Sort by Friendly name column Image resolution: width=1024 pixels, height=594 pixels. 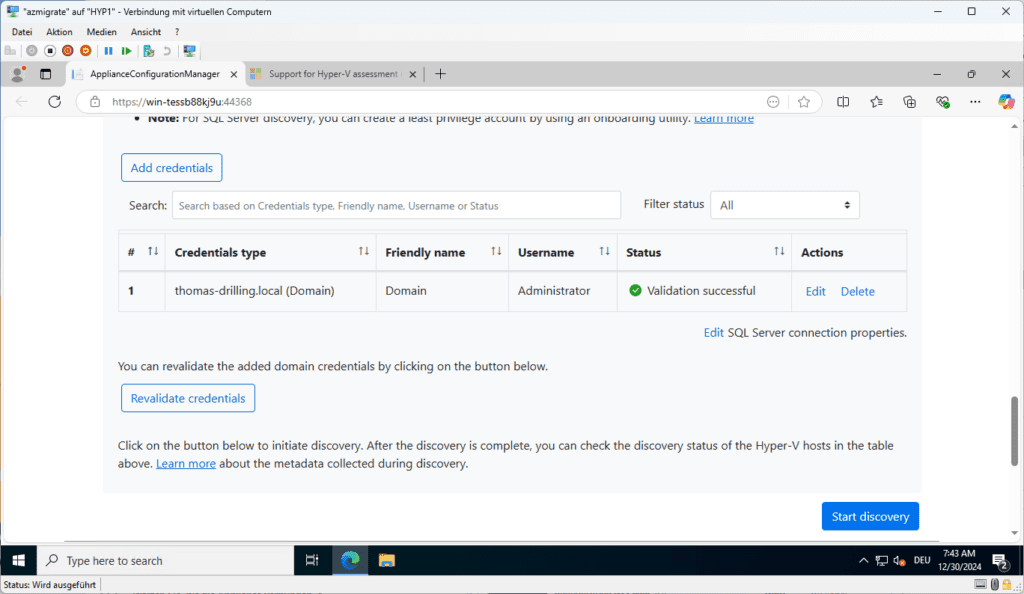496,251
